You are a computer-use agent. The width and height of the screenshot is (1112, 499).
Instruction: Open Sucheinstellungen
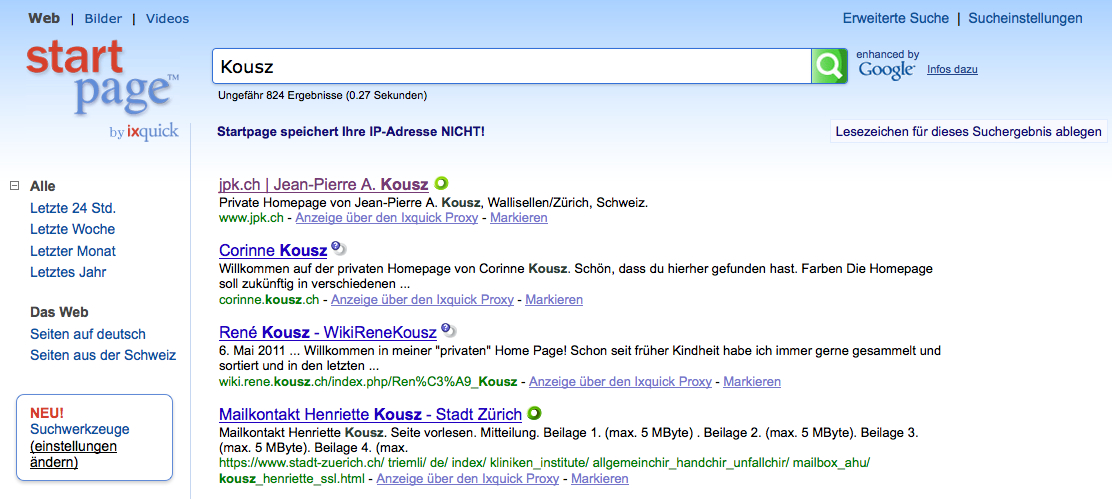tap(1025, 18)
